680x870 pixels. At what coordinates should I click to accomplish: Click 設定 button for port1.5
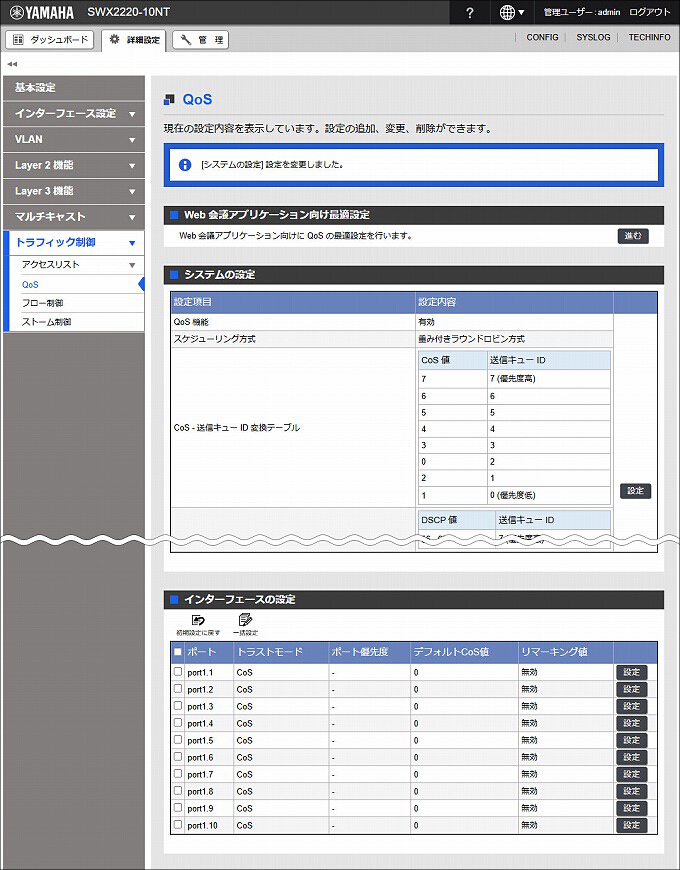click(632, 740)
